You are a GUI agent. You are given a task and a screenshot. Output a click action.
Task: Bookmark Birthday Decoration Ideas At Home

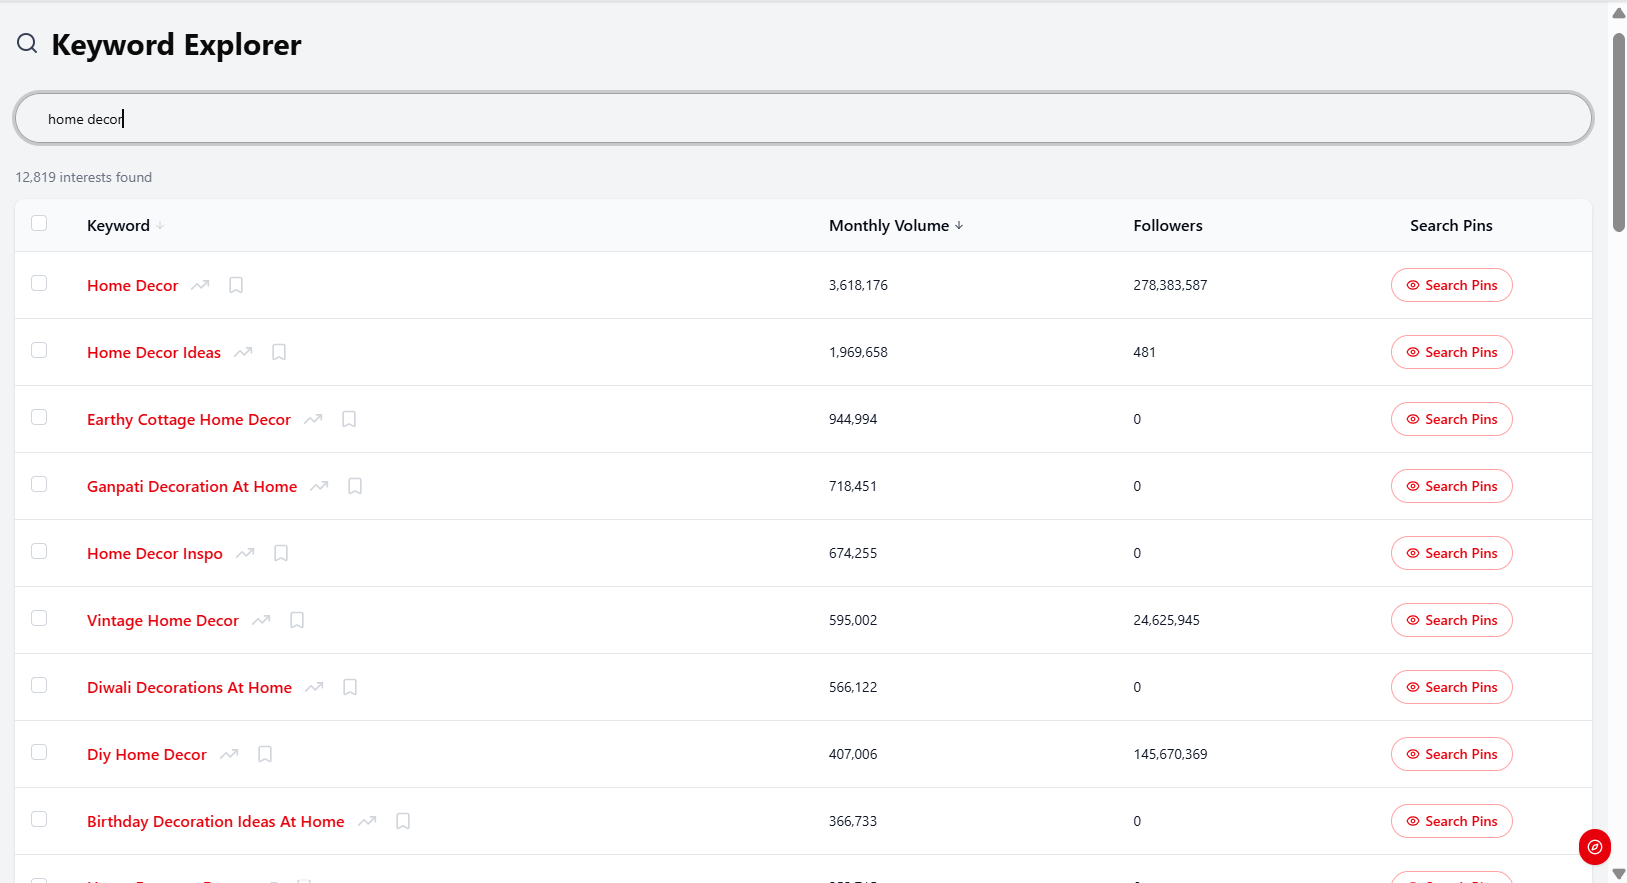click(403, 821)
